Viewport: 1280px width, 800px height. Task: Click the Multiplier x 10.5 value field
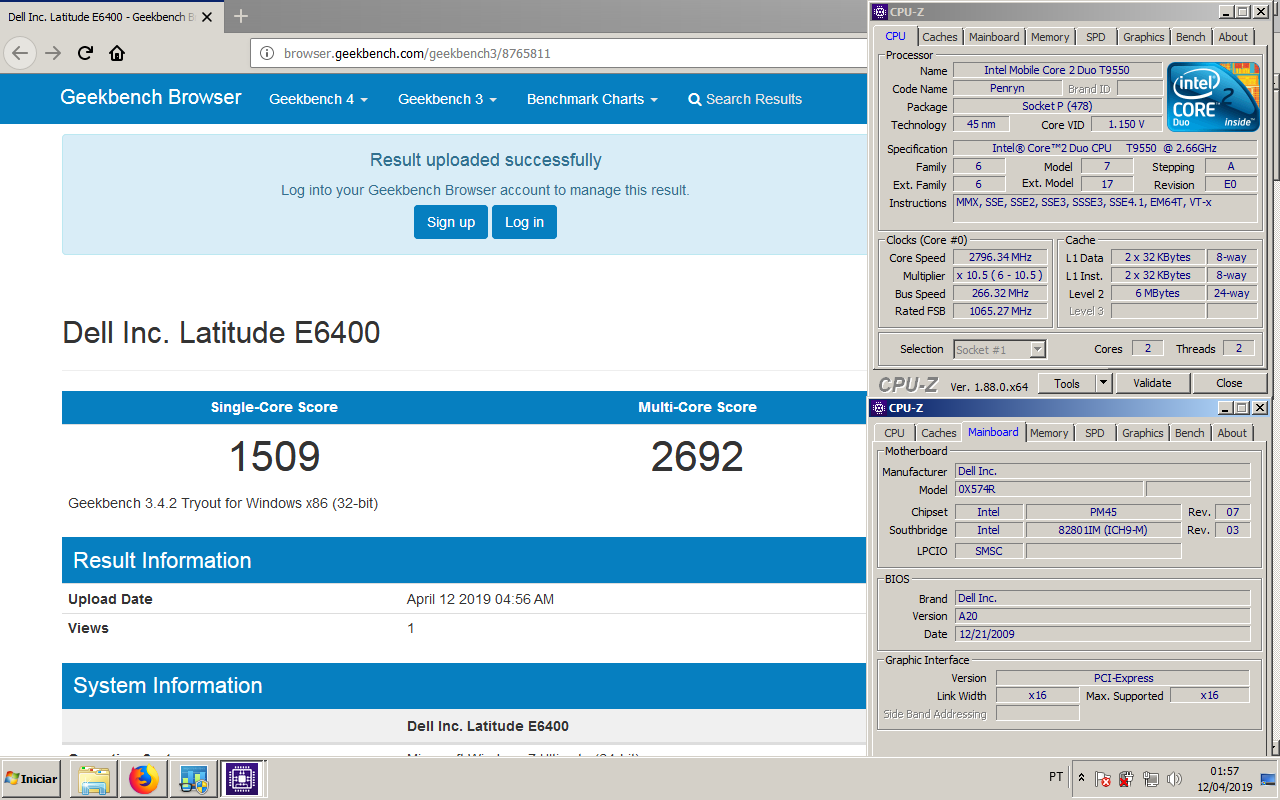coord(1000,275)
